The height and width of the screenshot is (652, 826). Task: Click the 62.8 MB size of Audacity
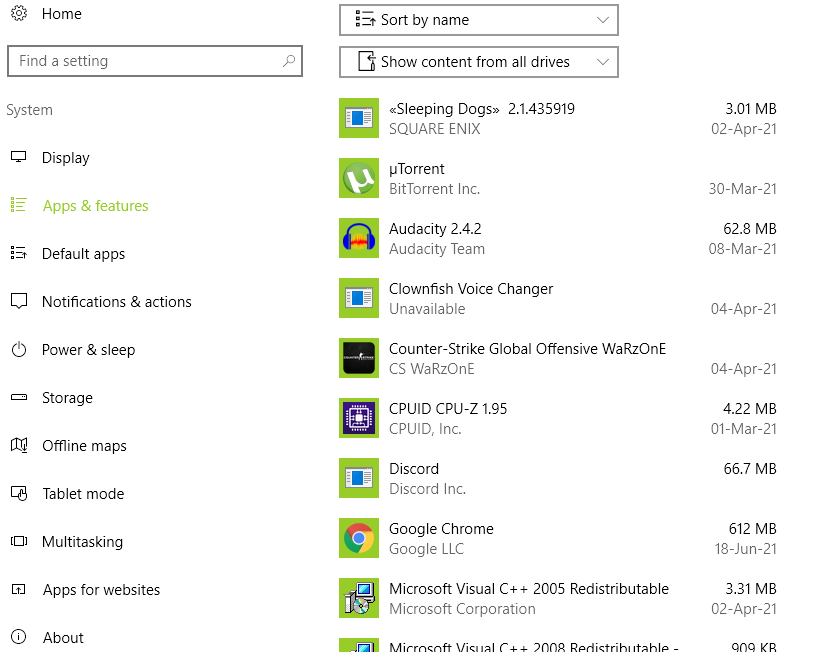coord(750,229)
